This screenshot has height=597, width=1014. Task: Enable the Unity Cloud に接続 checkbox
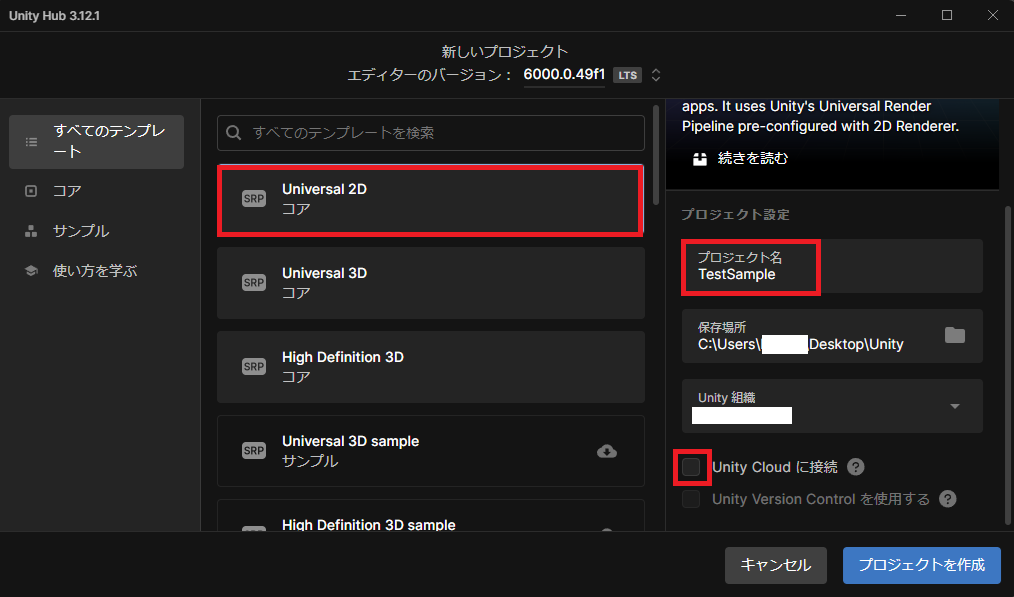point(691,467)
